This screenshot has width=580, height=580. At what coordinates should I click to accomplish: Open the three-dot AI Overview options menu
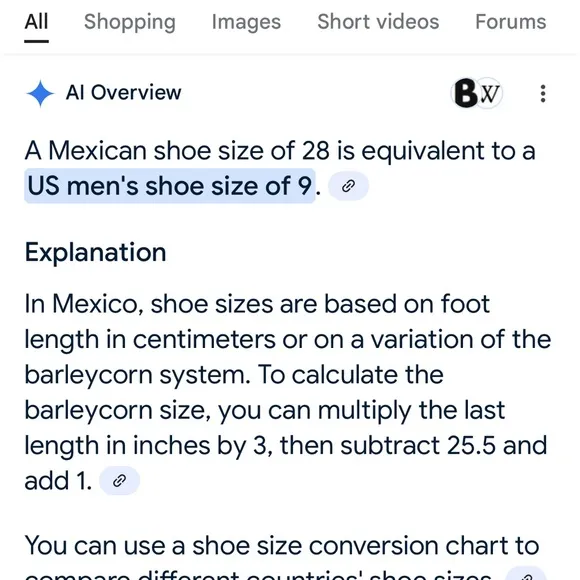coord(543,94)
